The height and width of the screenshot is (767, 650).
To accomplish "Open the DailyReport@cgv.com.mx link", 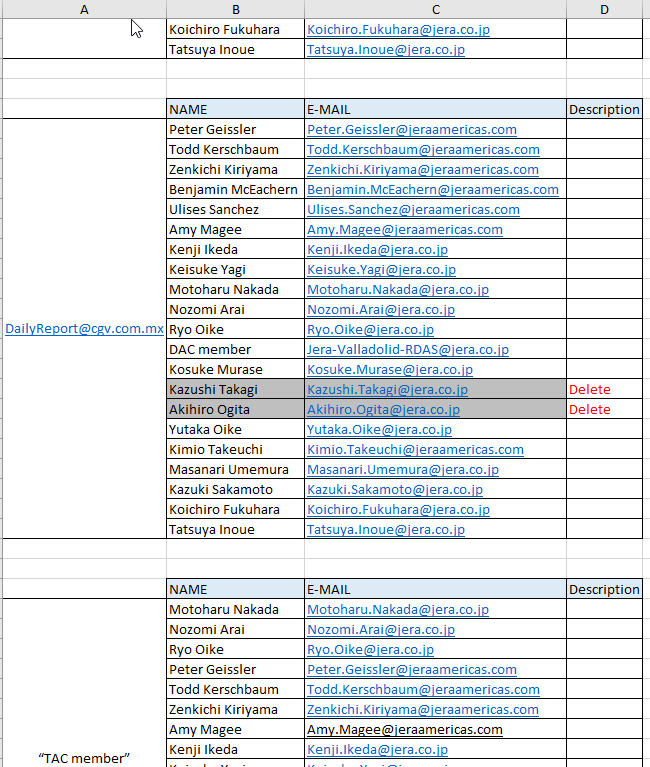I will (x=84, y=329).
